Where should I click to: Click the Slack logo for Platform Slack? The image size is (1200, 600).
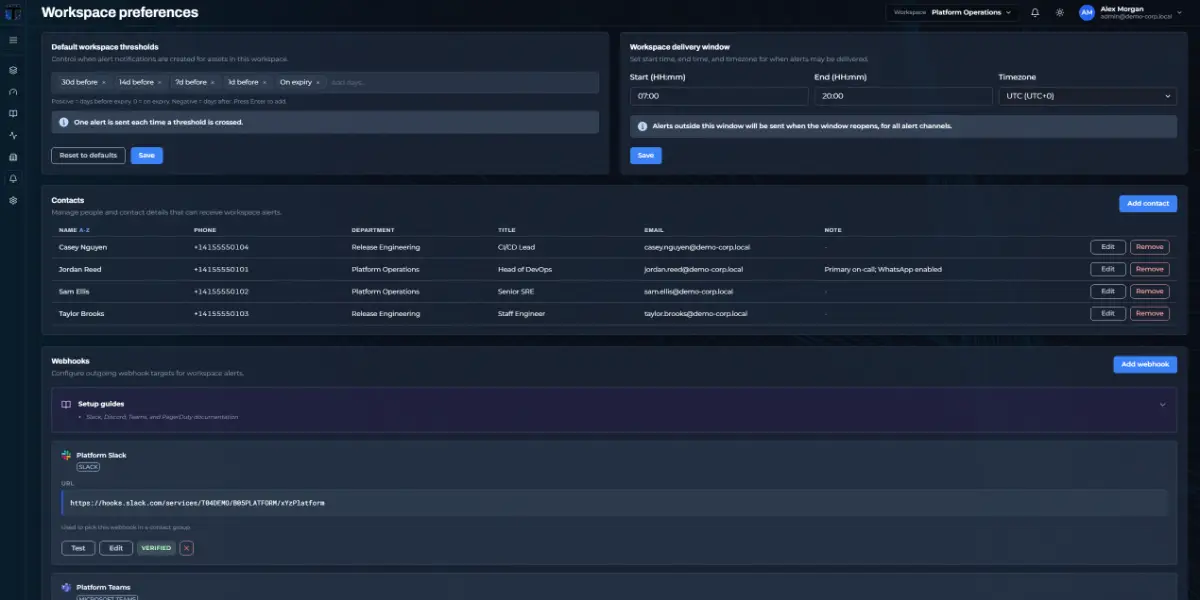click(66, 455)
